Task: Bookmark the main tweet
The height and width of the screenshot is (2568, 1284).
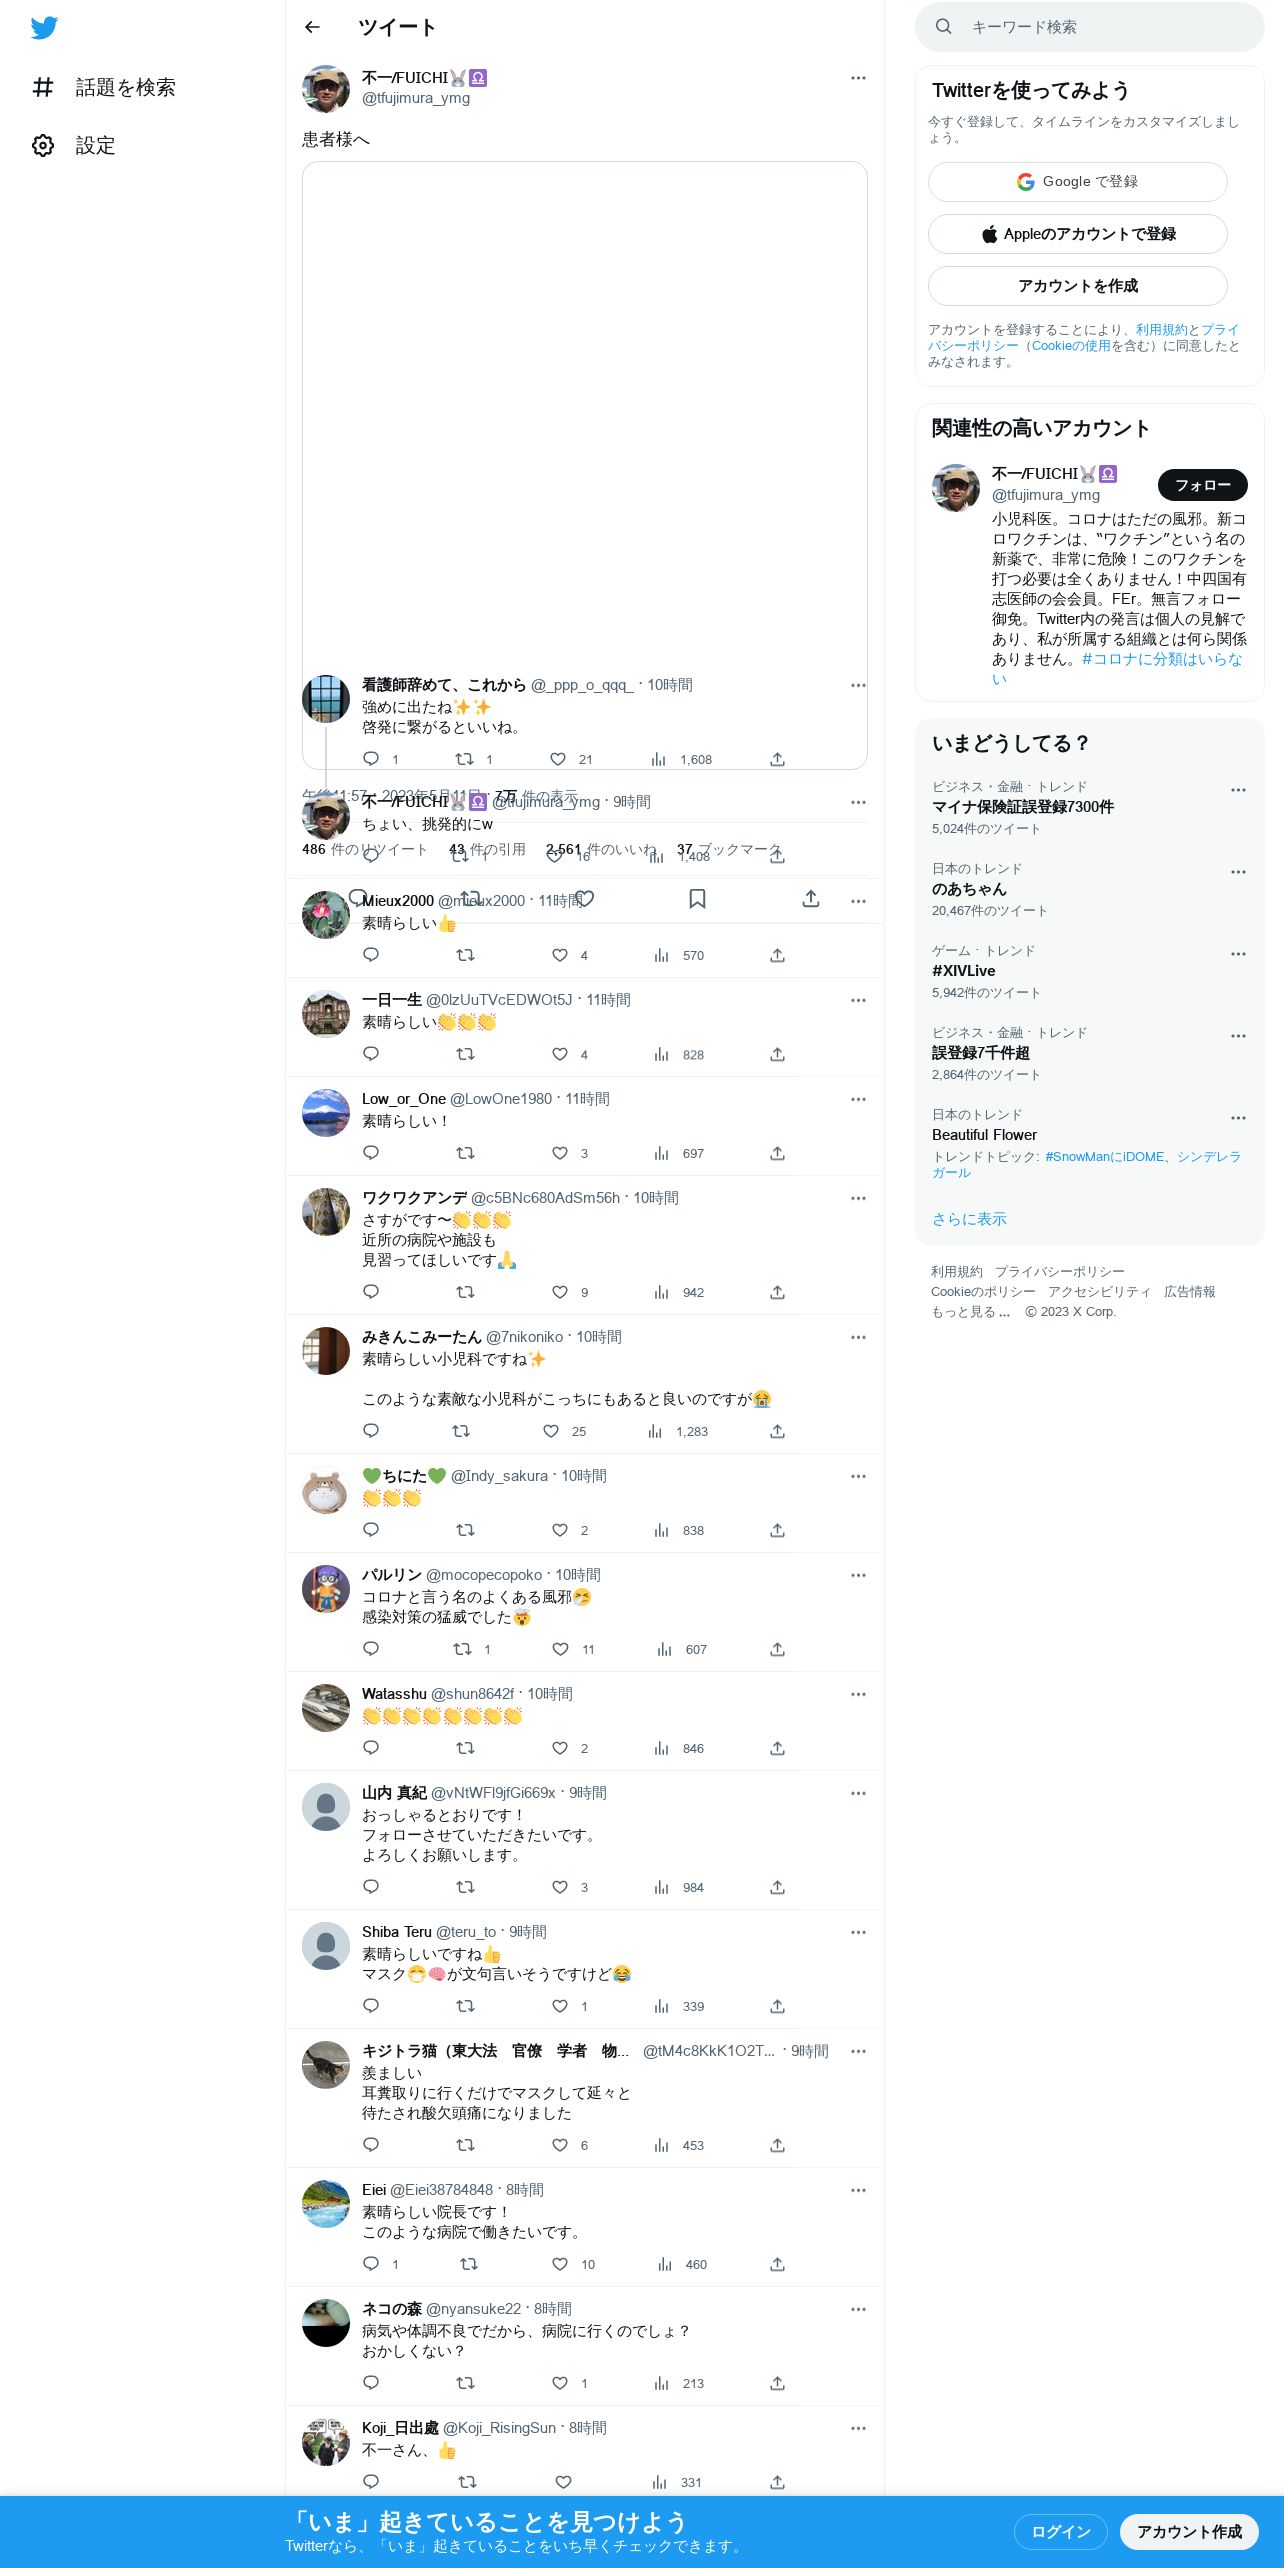Action: pos(697,899)
